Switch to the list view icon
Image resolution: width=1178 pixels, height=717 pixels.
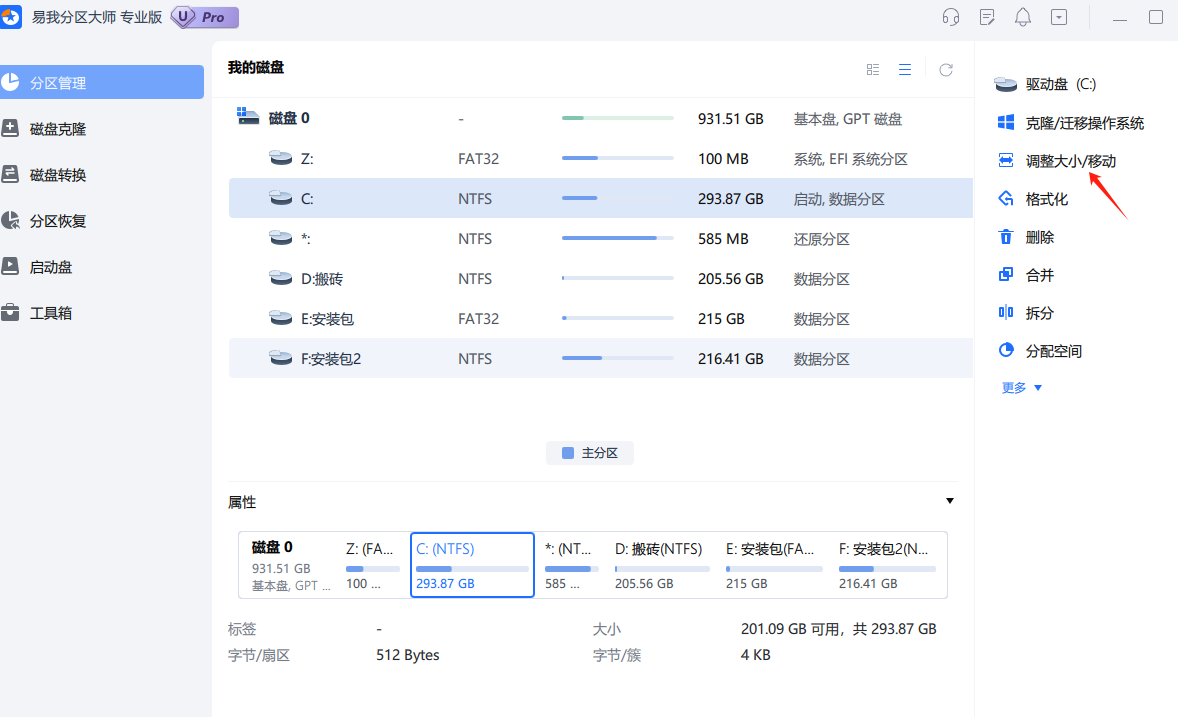tap(905, 69)
